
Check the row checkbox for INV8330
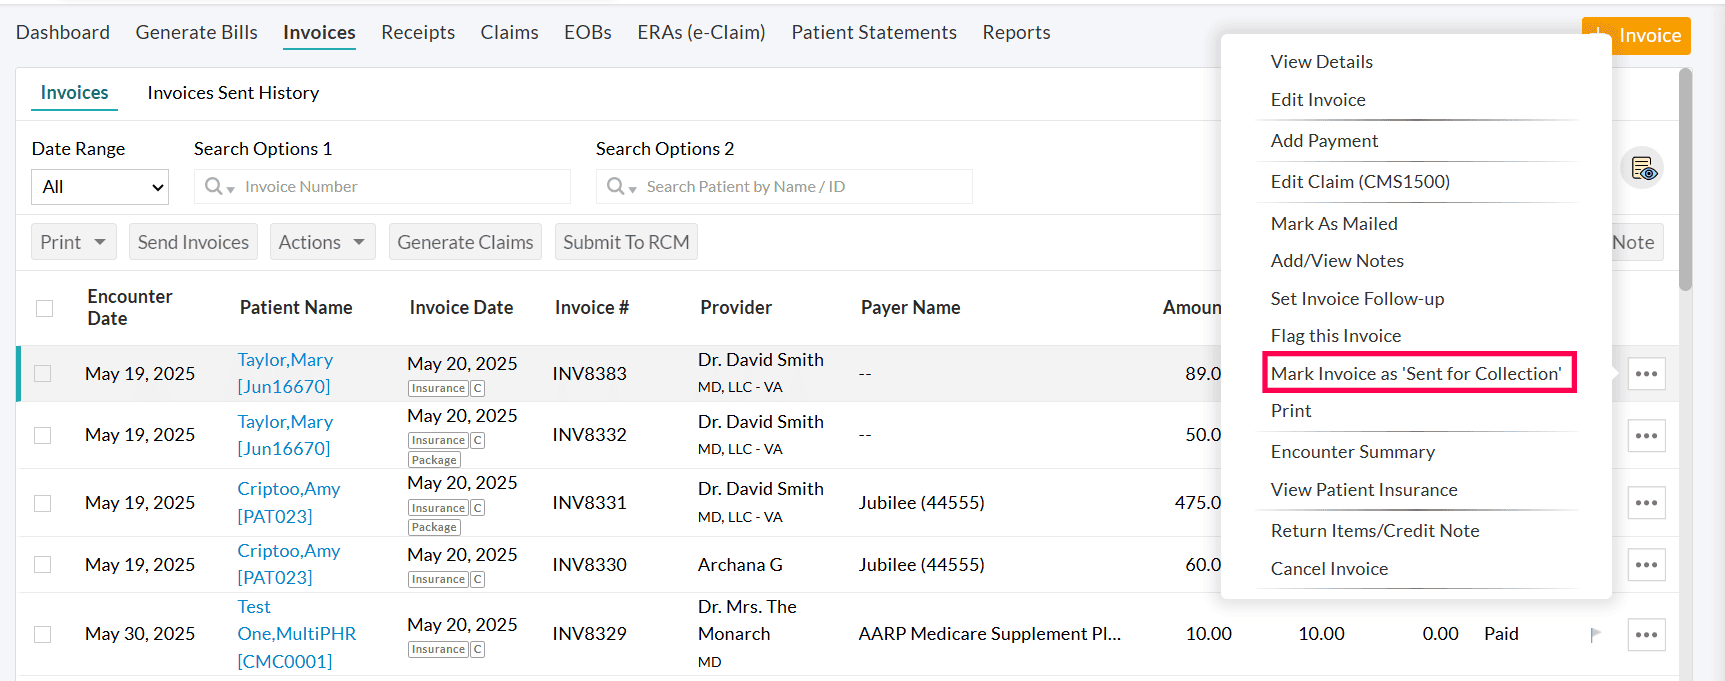click(x=42, y=565)
